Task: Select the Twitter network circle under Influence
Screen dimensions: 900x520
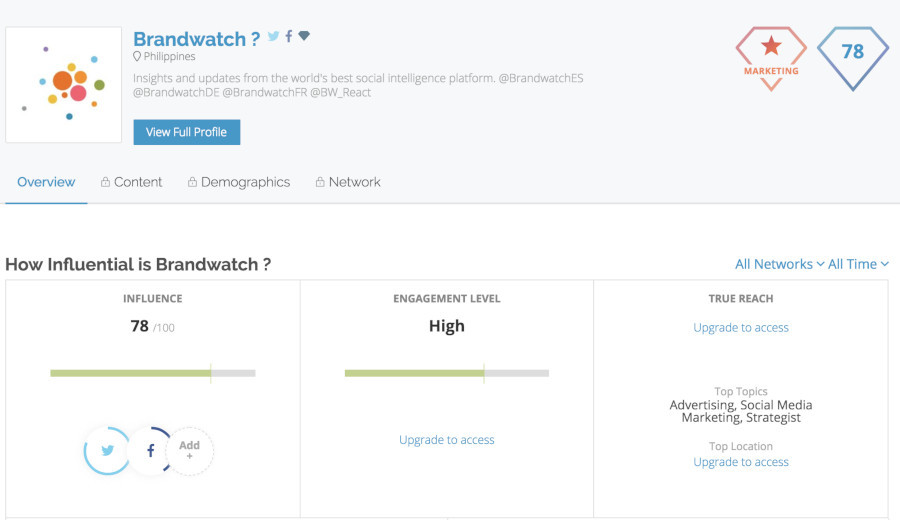Action: click(x=107, y=451)
